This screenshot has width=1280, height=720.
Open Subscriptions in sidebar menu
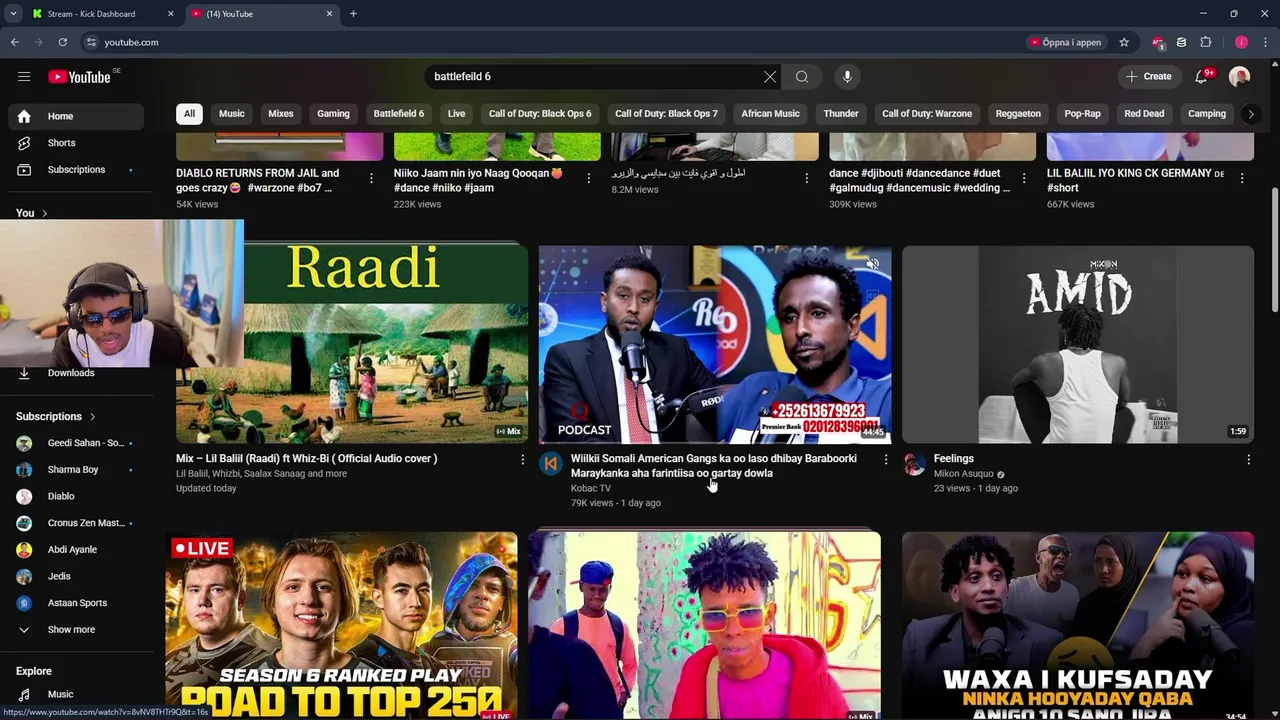click(76, 170)
